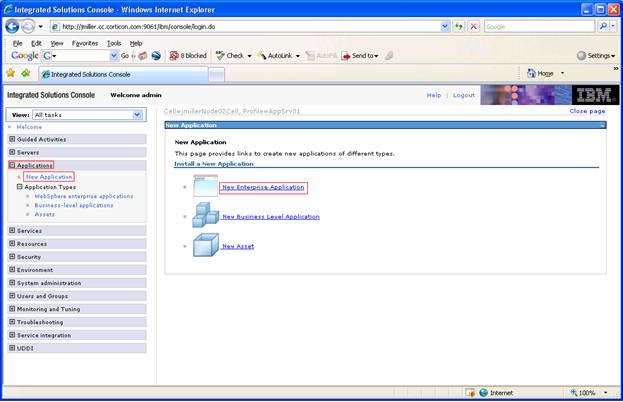Open the zoom level dropdown arrow
623x402 pixels.
click(606, 393)
